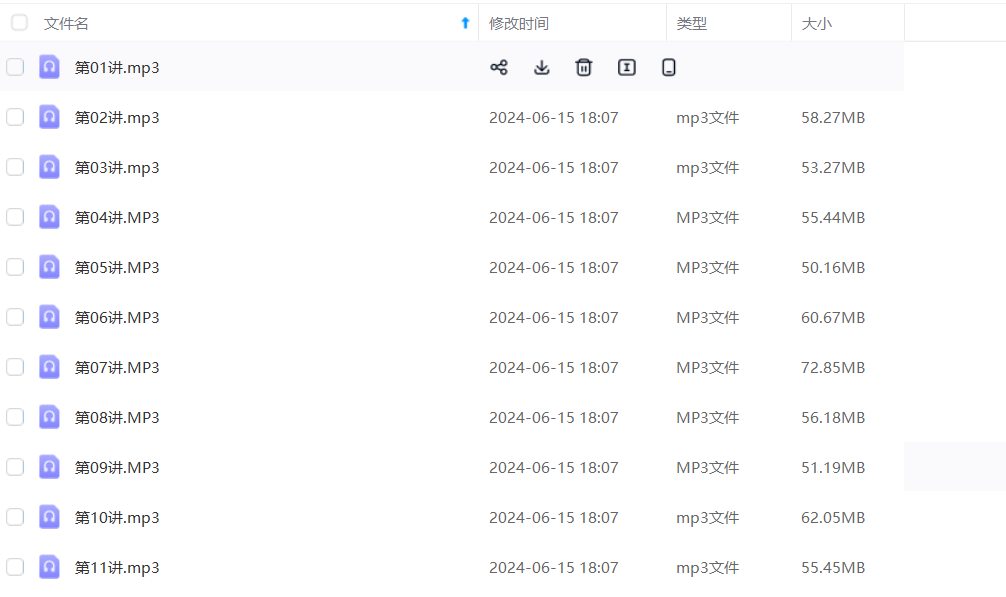Click the 文件名 column header label

click(x=66, y=23)
